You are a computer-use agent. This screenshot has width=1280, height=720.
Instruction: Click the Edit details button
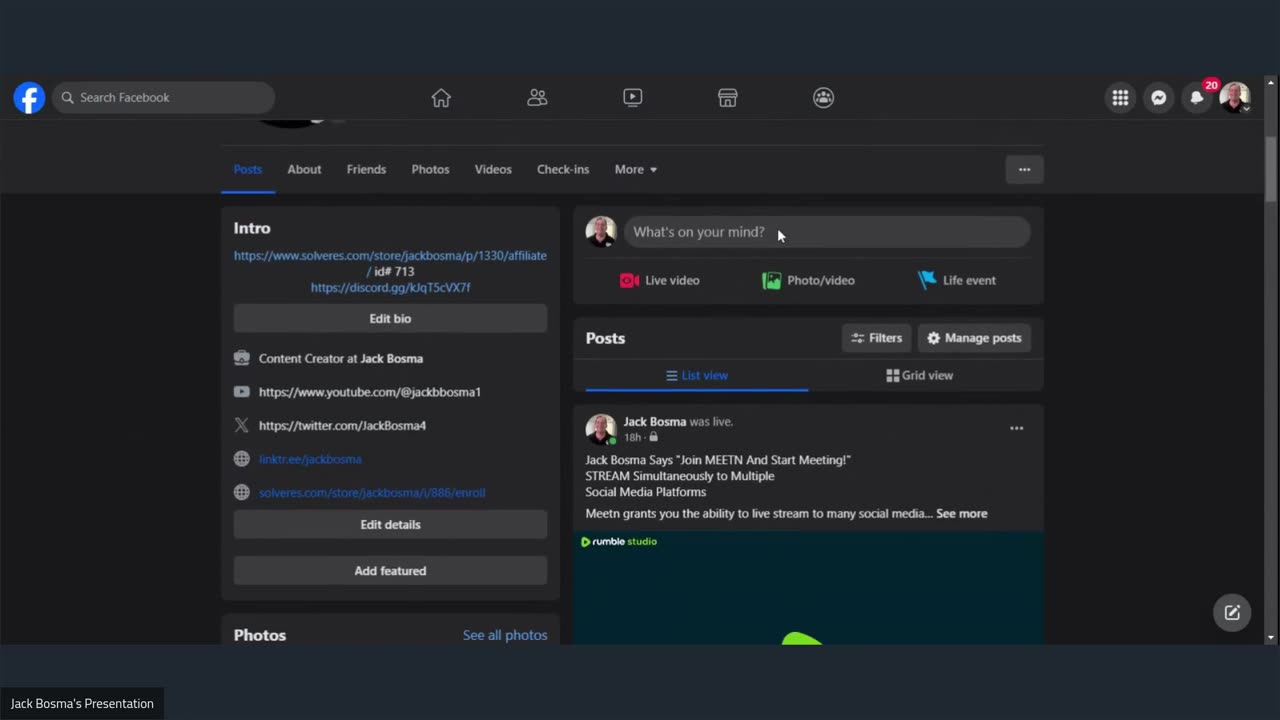(390, 524)
